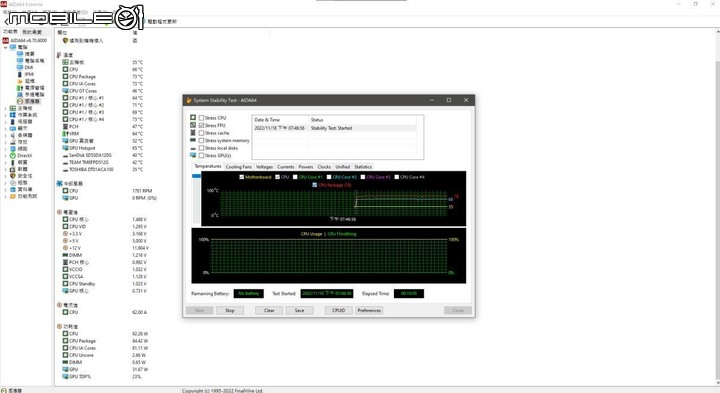The height and width of the screenshot is (393, 720).
Task: Expand the tree node second above DirectX
Action: pyautogui.click(x=6, y=142)
